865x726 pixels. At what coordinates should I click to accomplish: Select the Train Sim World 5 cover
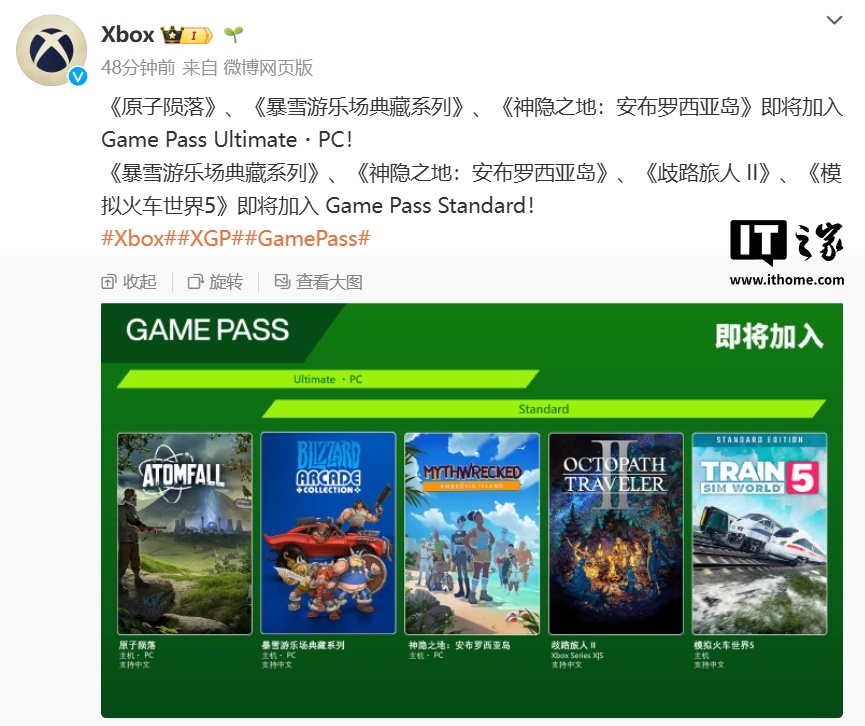pos(760,533)
